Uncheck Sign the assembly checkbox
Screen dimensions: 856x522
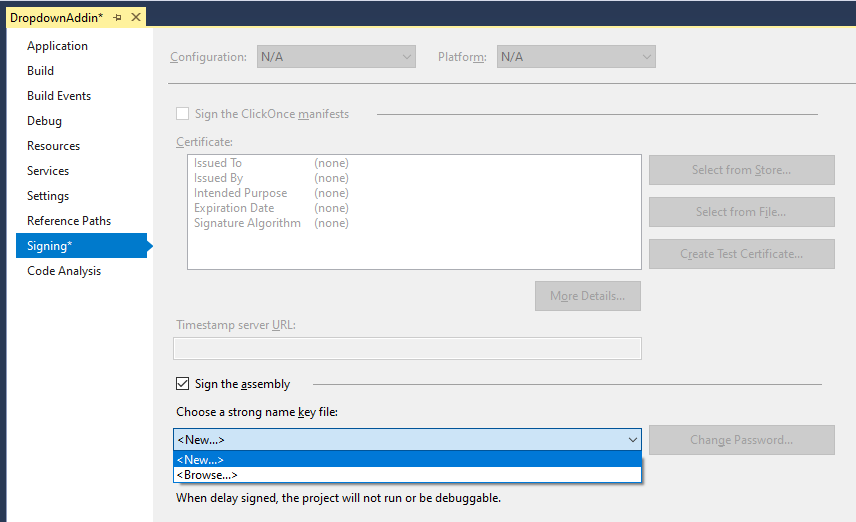(x=182, y=384)
